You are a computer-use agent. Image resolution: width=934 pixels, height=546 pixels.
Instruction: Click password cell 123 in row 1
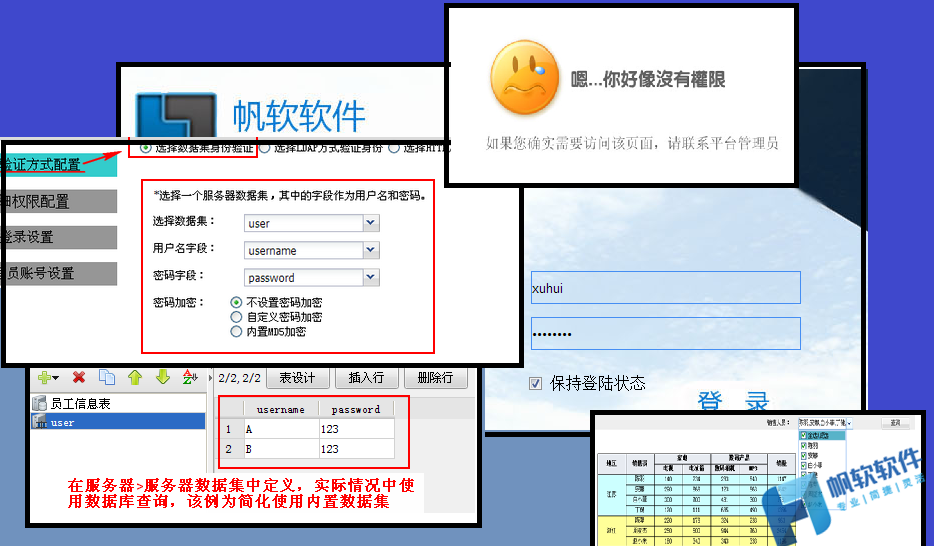tap(356, 429)
